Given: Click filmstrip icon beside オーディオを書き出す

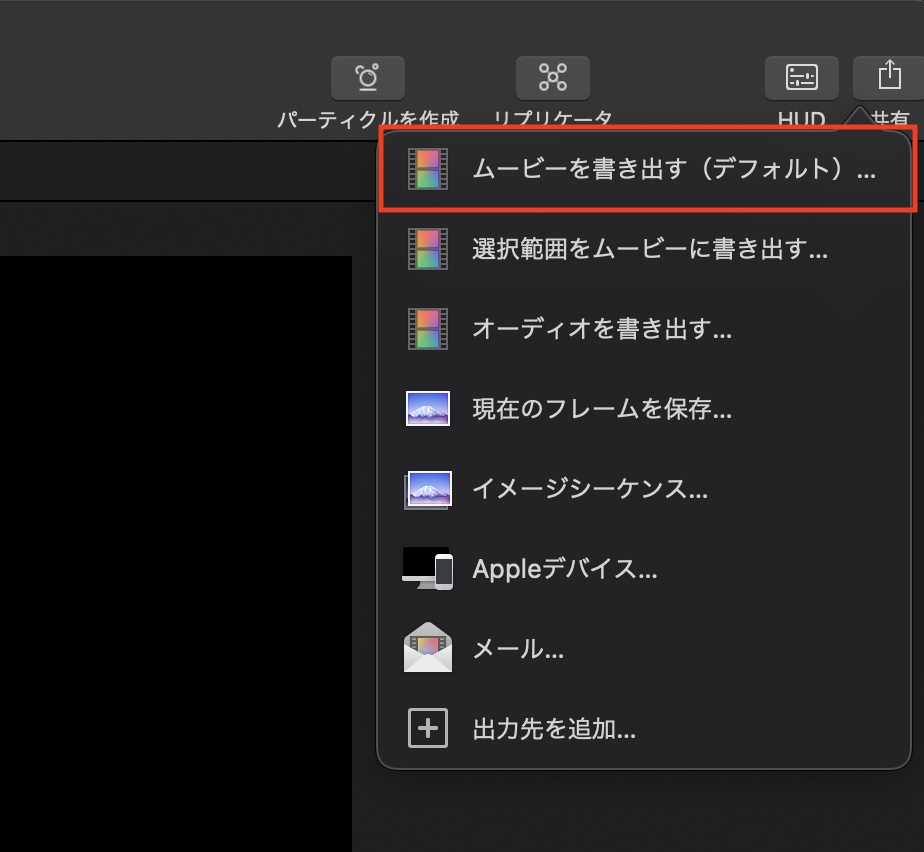Looking at the screenshot, I should [428, 329].
